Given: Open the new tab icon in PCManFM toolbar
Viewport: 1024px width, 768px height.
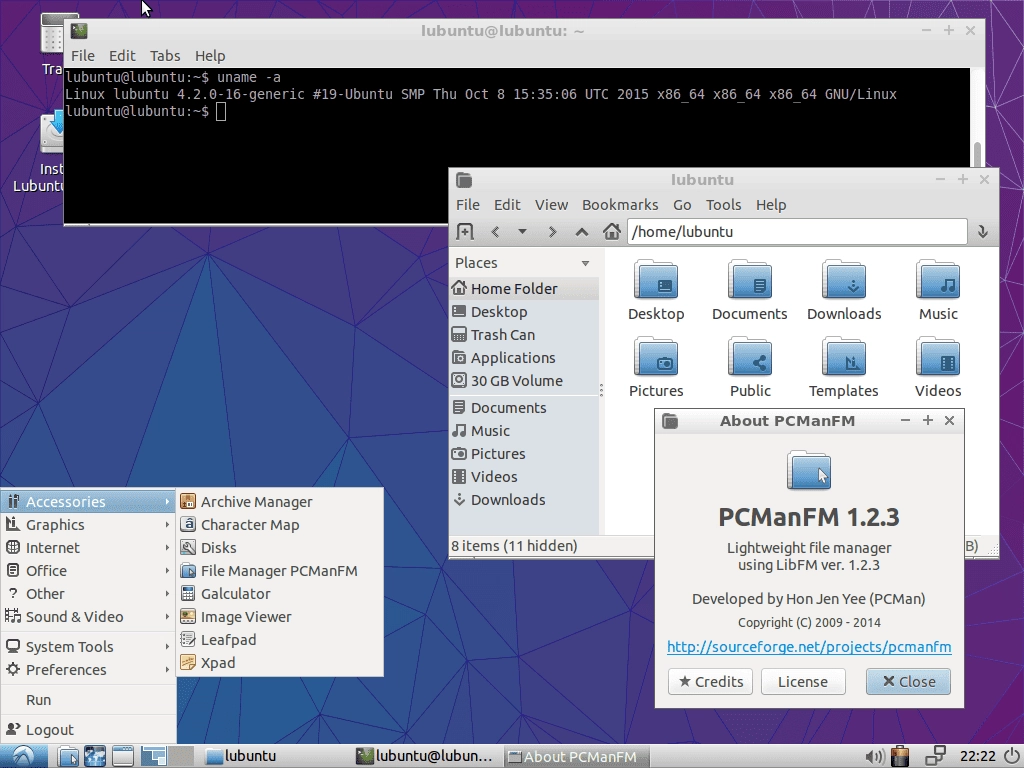Looking at the screenshot, I should coord(464,232).
